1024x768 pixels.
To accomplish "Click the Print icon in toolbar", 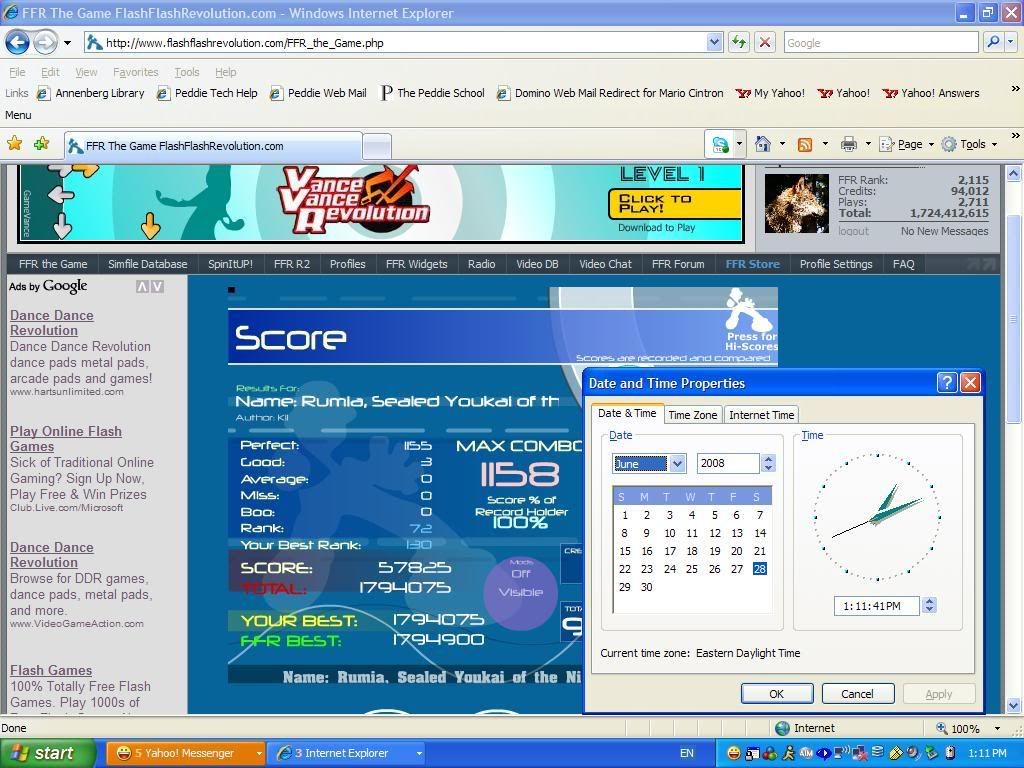I will [848, 144].
